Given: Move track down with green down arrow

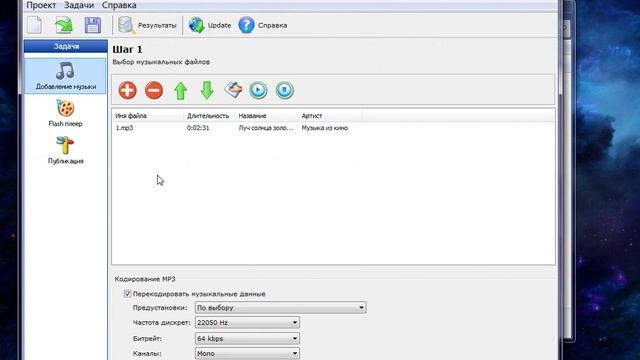Looking at the screenshot, I should pos(207,90).
